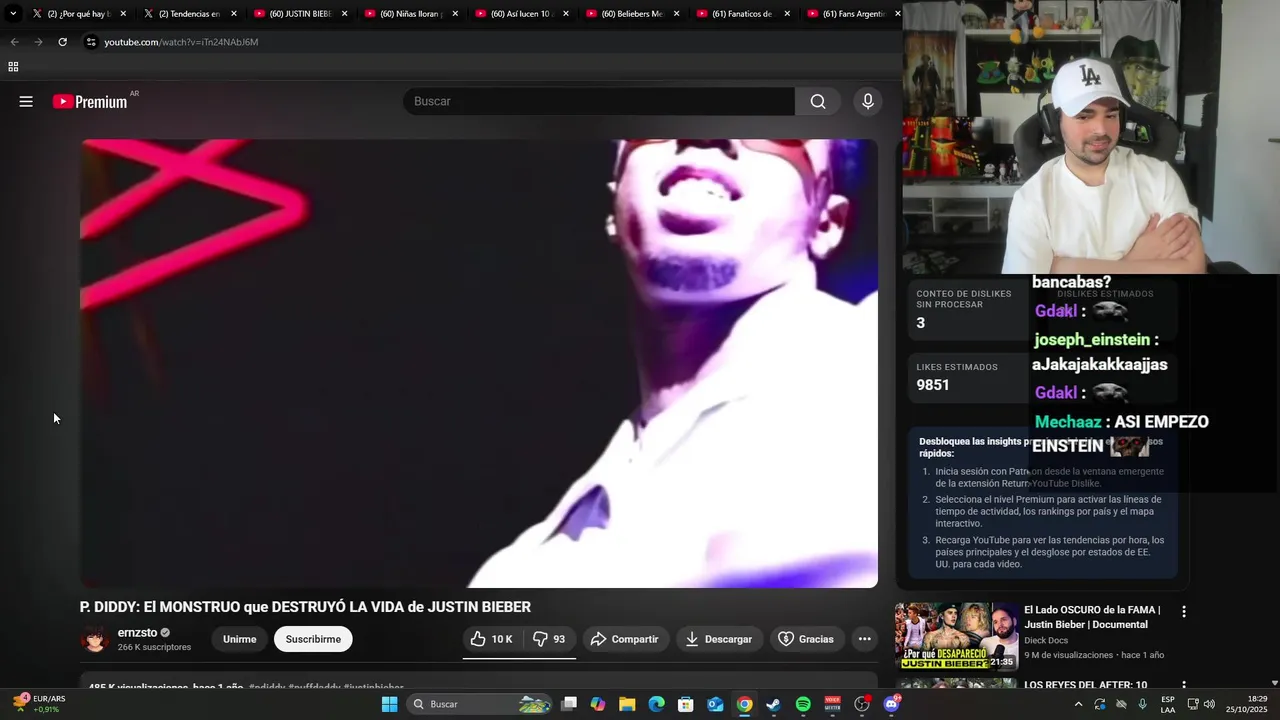Dislike the video showing 93

(549, 639)
